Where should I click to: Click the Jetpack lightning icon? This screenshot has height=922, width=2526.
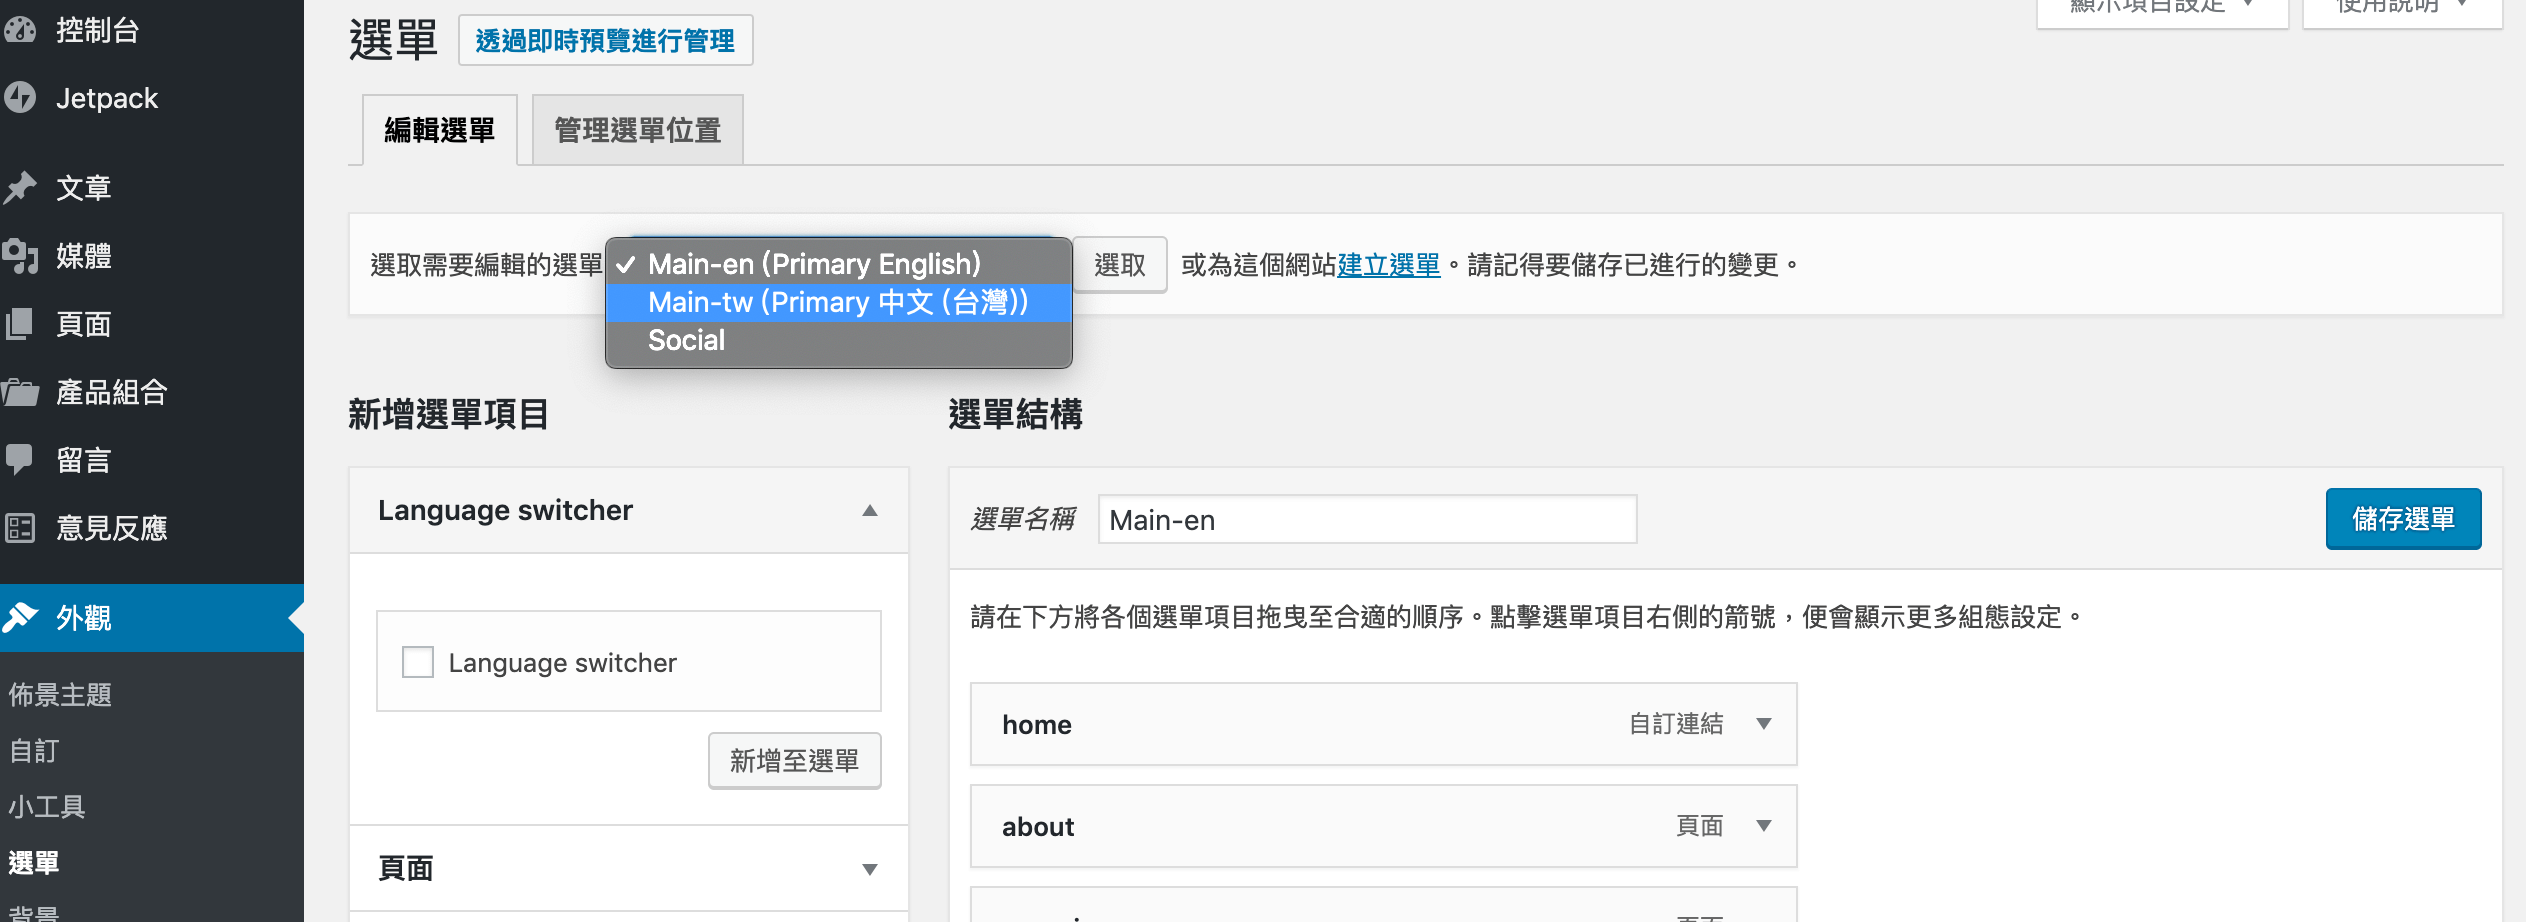pyautogui.click(x=20, y=98)
